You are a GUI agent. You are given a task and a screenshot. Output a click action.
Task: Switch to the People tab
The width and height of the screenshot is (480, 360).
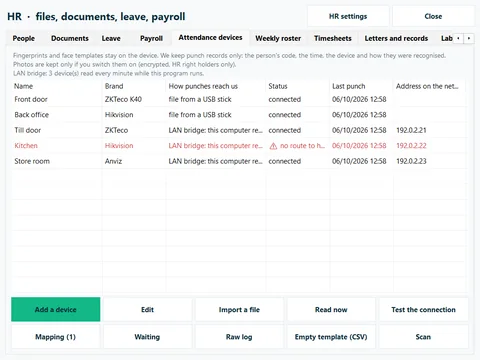point(24,38)
